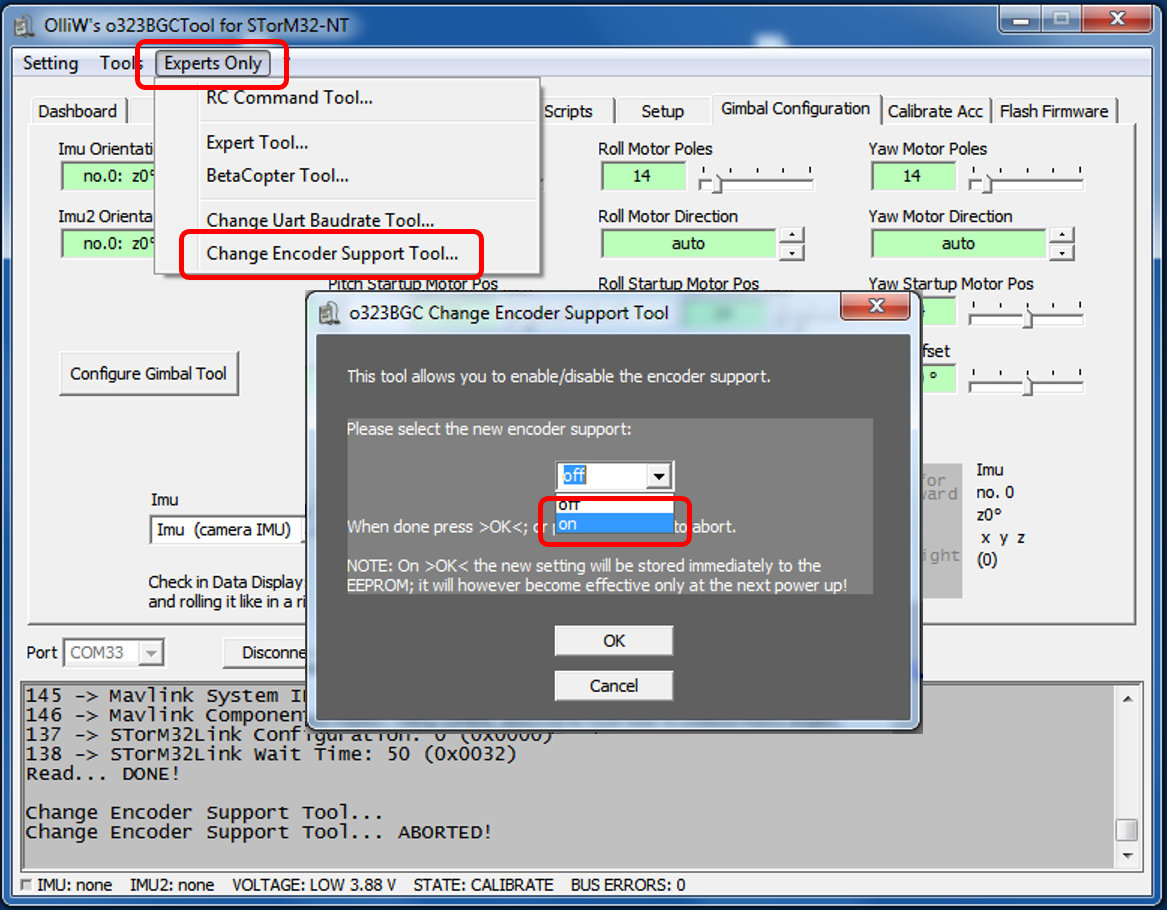Open the Imu (camera IMU) dropdown

click(228, 530)
